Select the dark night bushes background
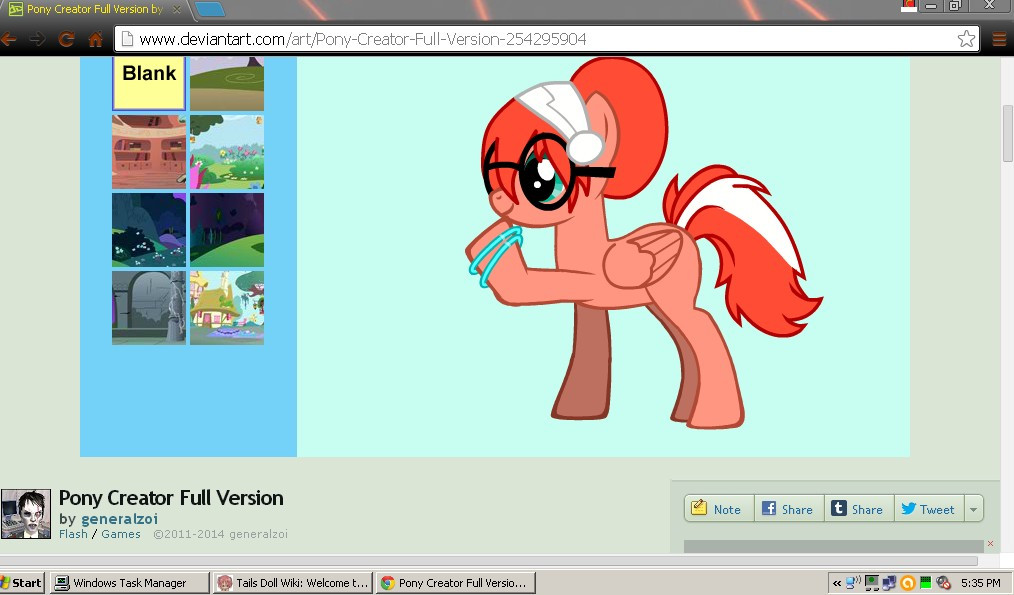The width and height of the screenshot is (1014, 595). 149,230
